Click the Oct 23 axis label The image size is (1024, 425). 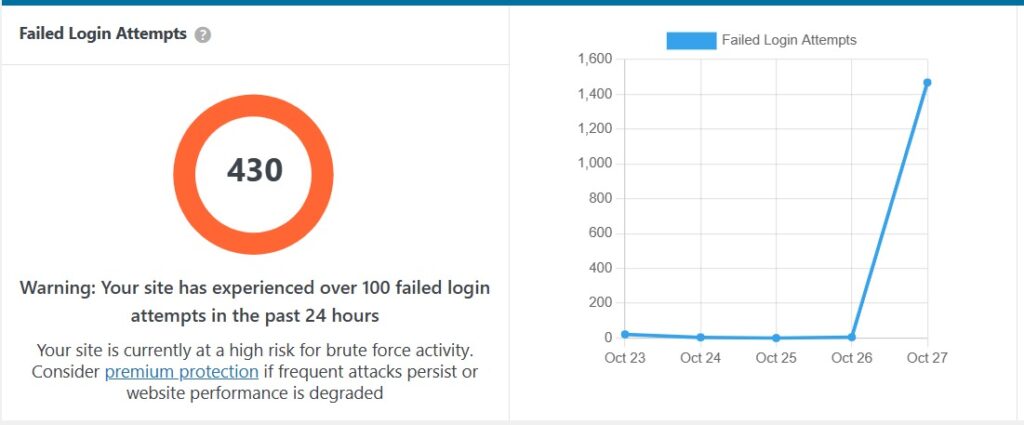625,358
